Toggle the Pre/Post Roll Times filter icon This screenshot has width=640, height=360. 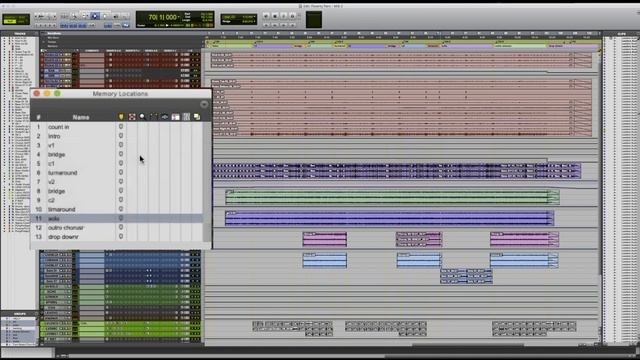pyautogui.click(x=153, y=117)
